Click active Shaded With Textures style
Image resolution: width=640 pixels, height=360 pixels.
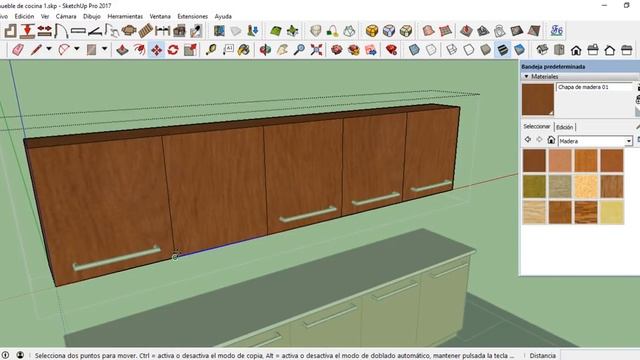[x=502, y=50]
